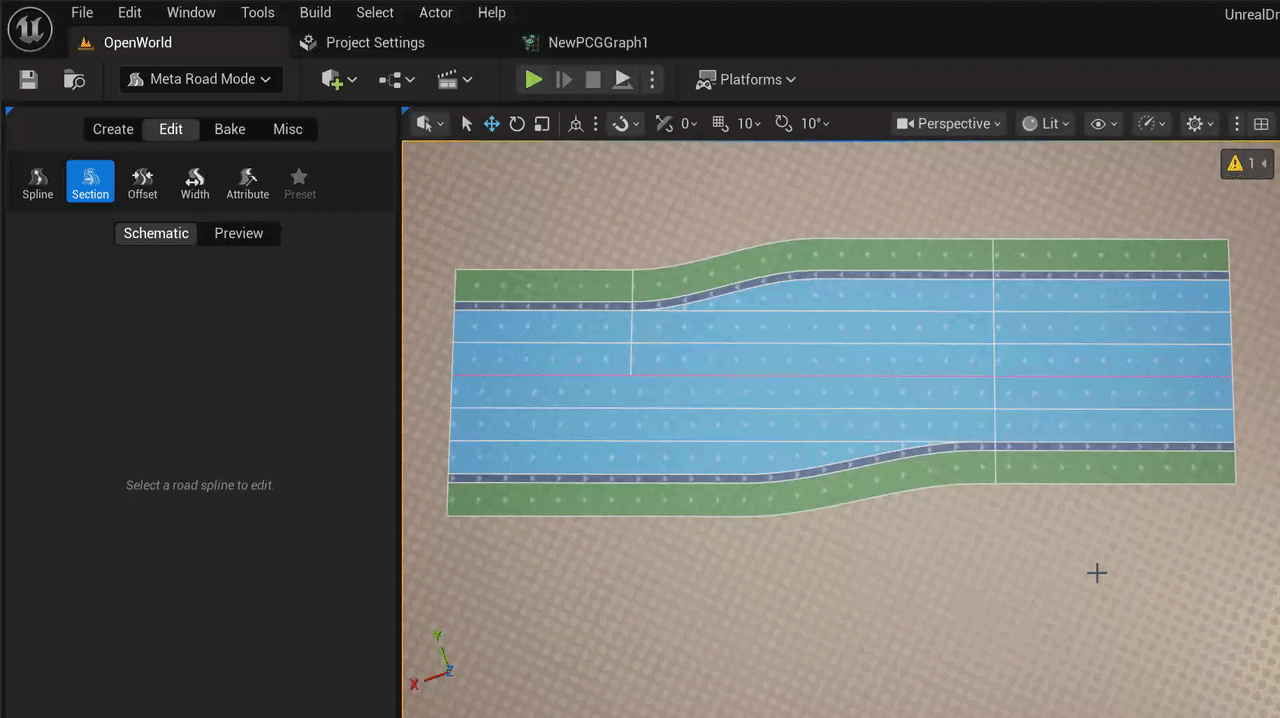Open the File menu

tap(82, 13)
